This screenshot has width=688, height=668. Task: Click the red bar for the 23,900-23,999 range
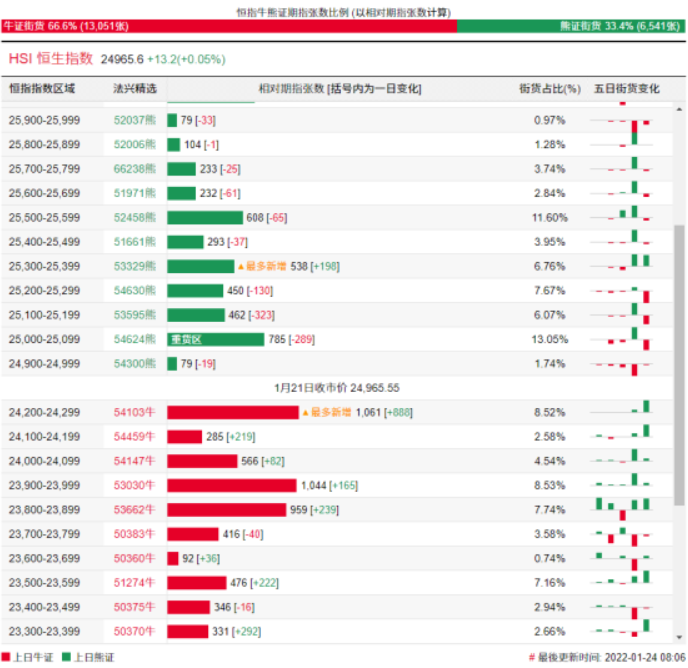(232, 485)
